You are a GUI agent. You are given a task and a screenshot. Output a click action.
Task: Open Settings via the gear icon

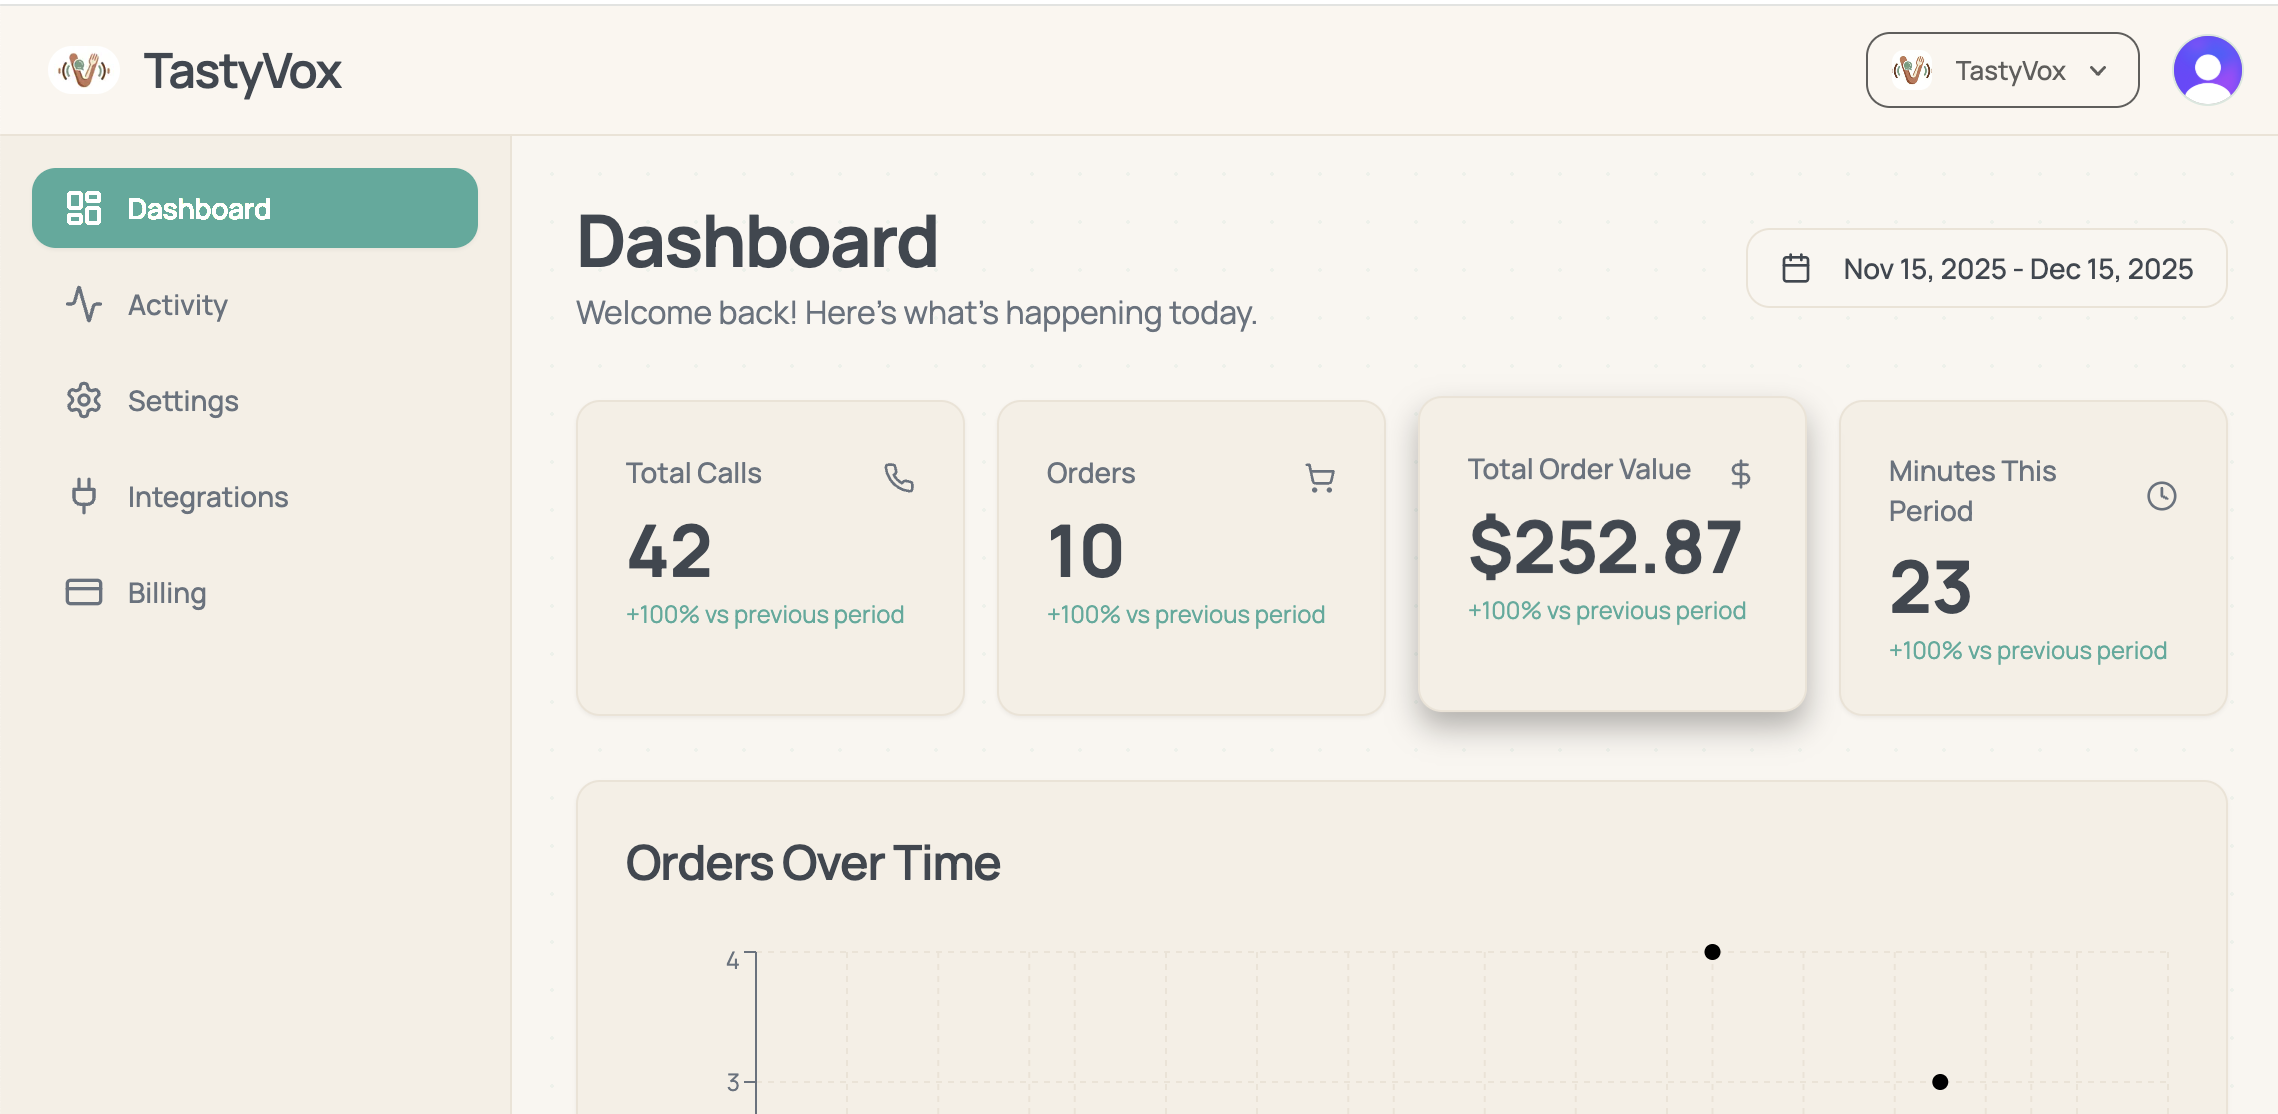[84, 400]
